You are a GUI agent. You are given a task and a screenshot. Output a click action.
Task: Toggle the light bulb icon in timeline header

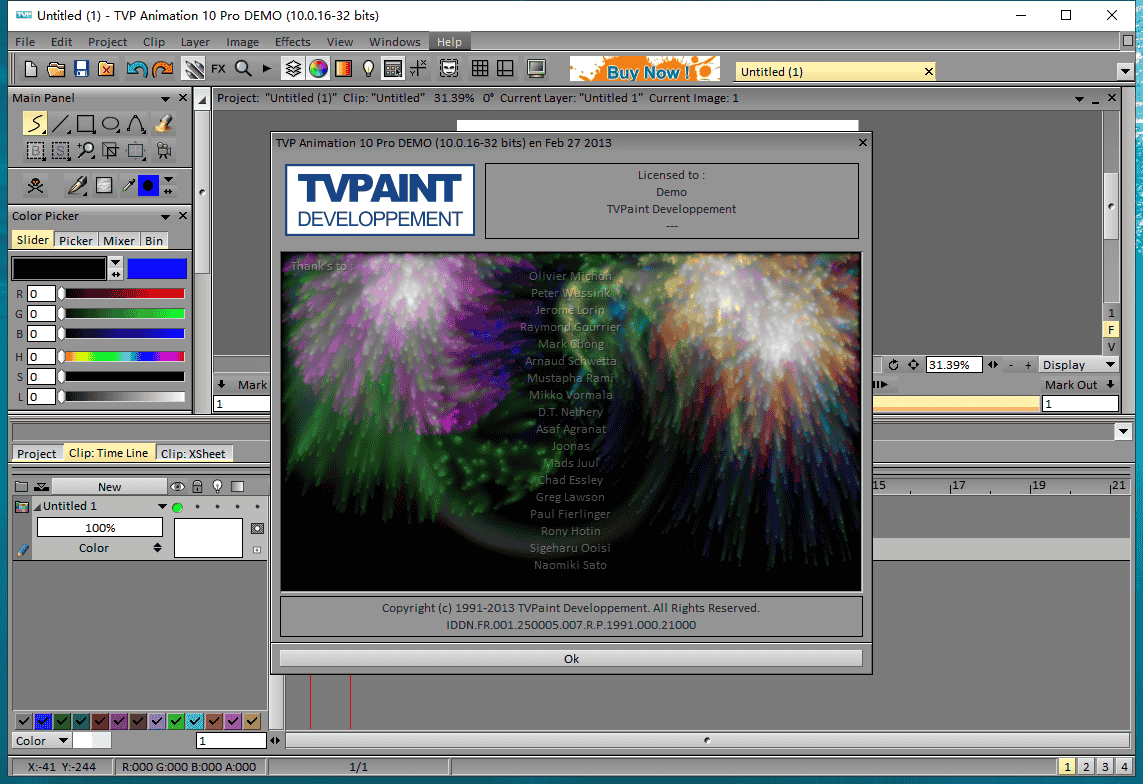click(216, 486)
